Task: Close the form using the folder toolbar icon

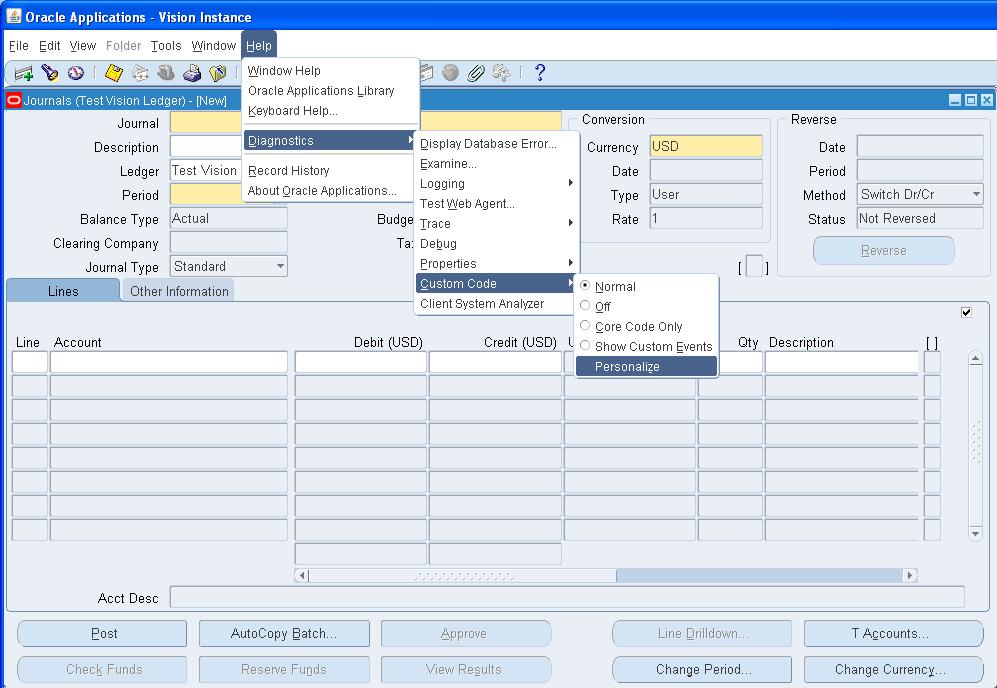Action: coord(218,72)
